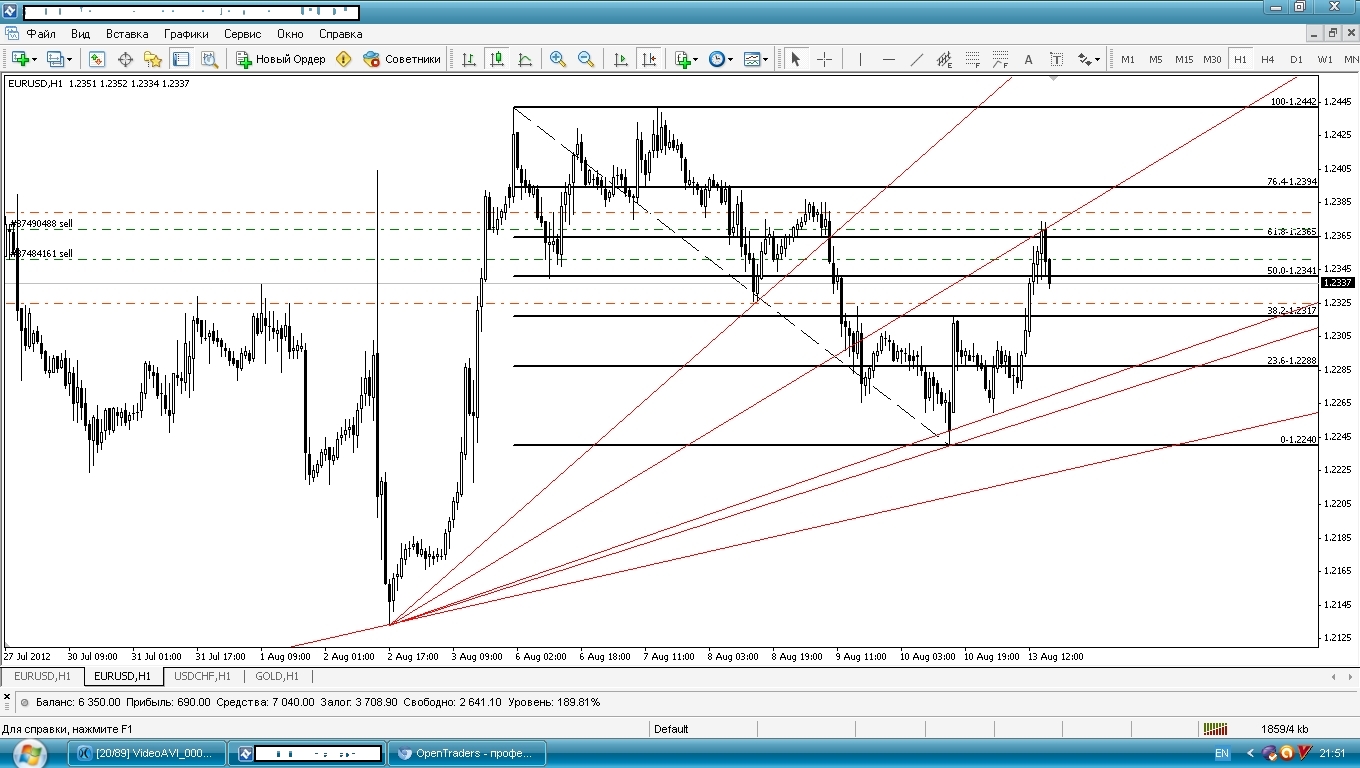This screenshot has width=1360, height=768.
Task: Toggle the chart shift button
Action: point(649,59)
